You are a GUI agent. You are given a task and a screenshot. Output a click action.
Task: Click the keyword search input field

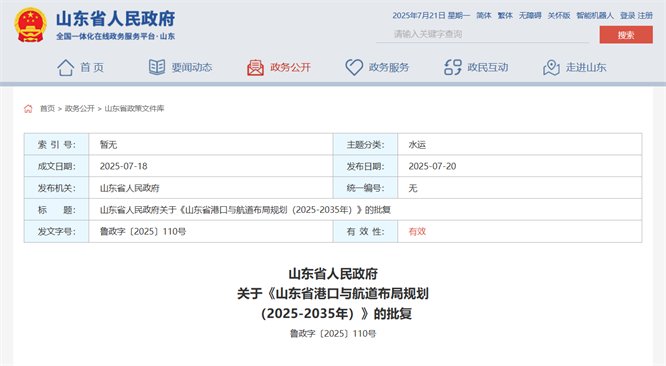tap(482, 34)
